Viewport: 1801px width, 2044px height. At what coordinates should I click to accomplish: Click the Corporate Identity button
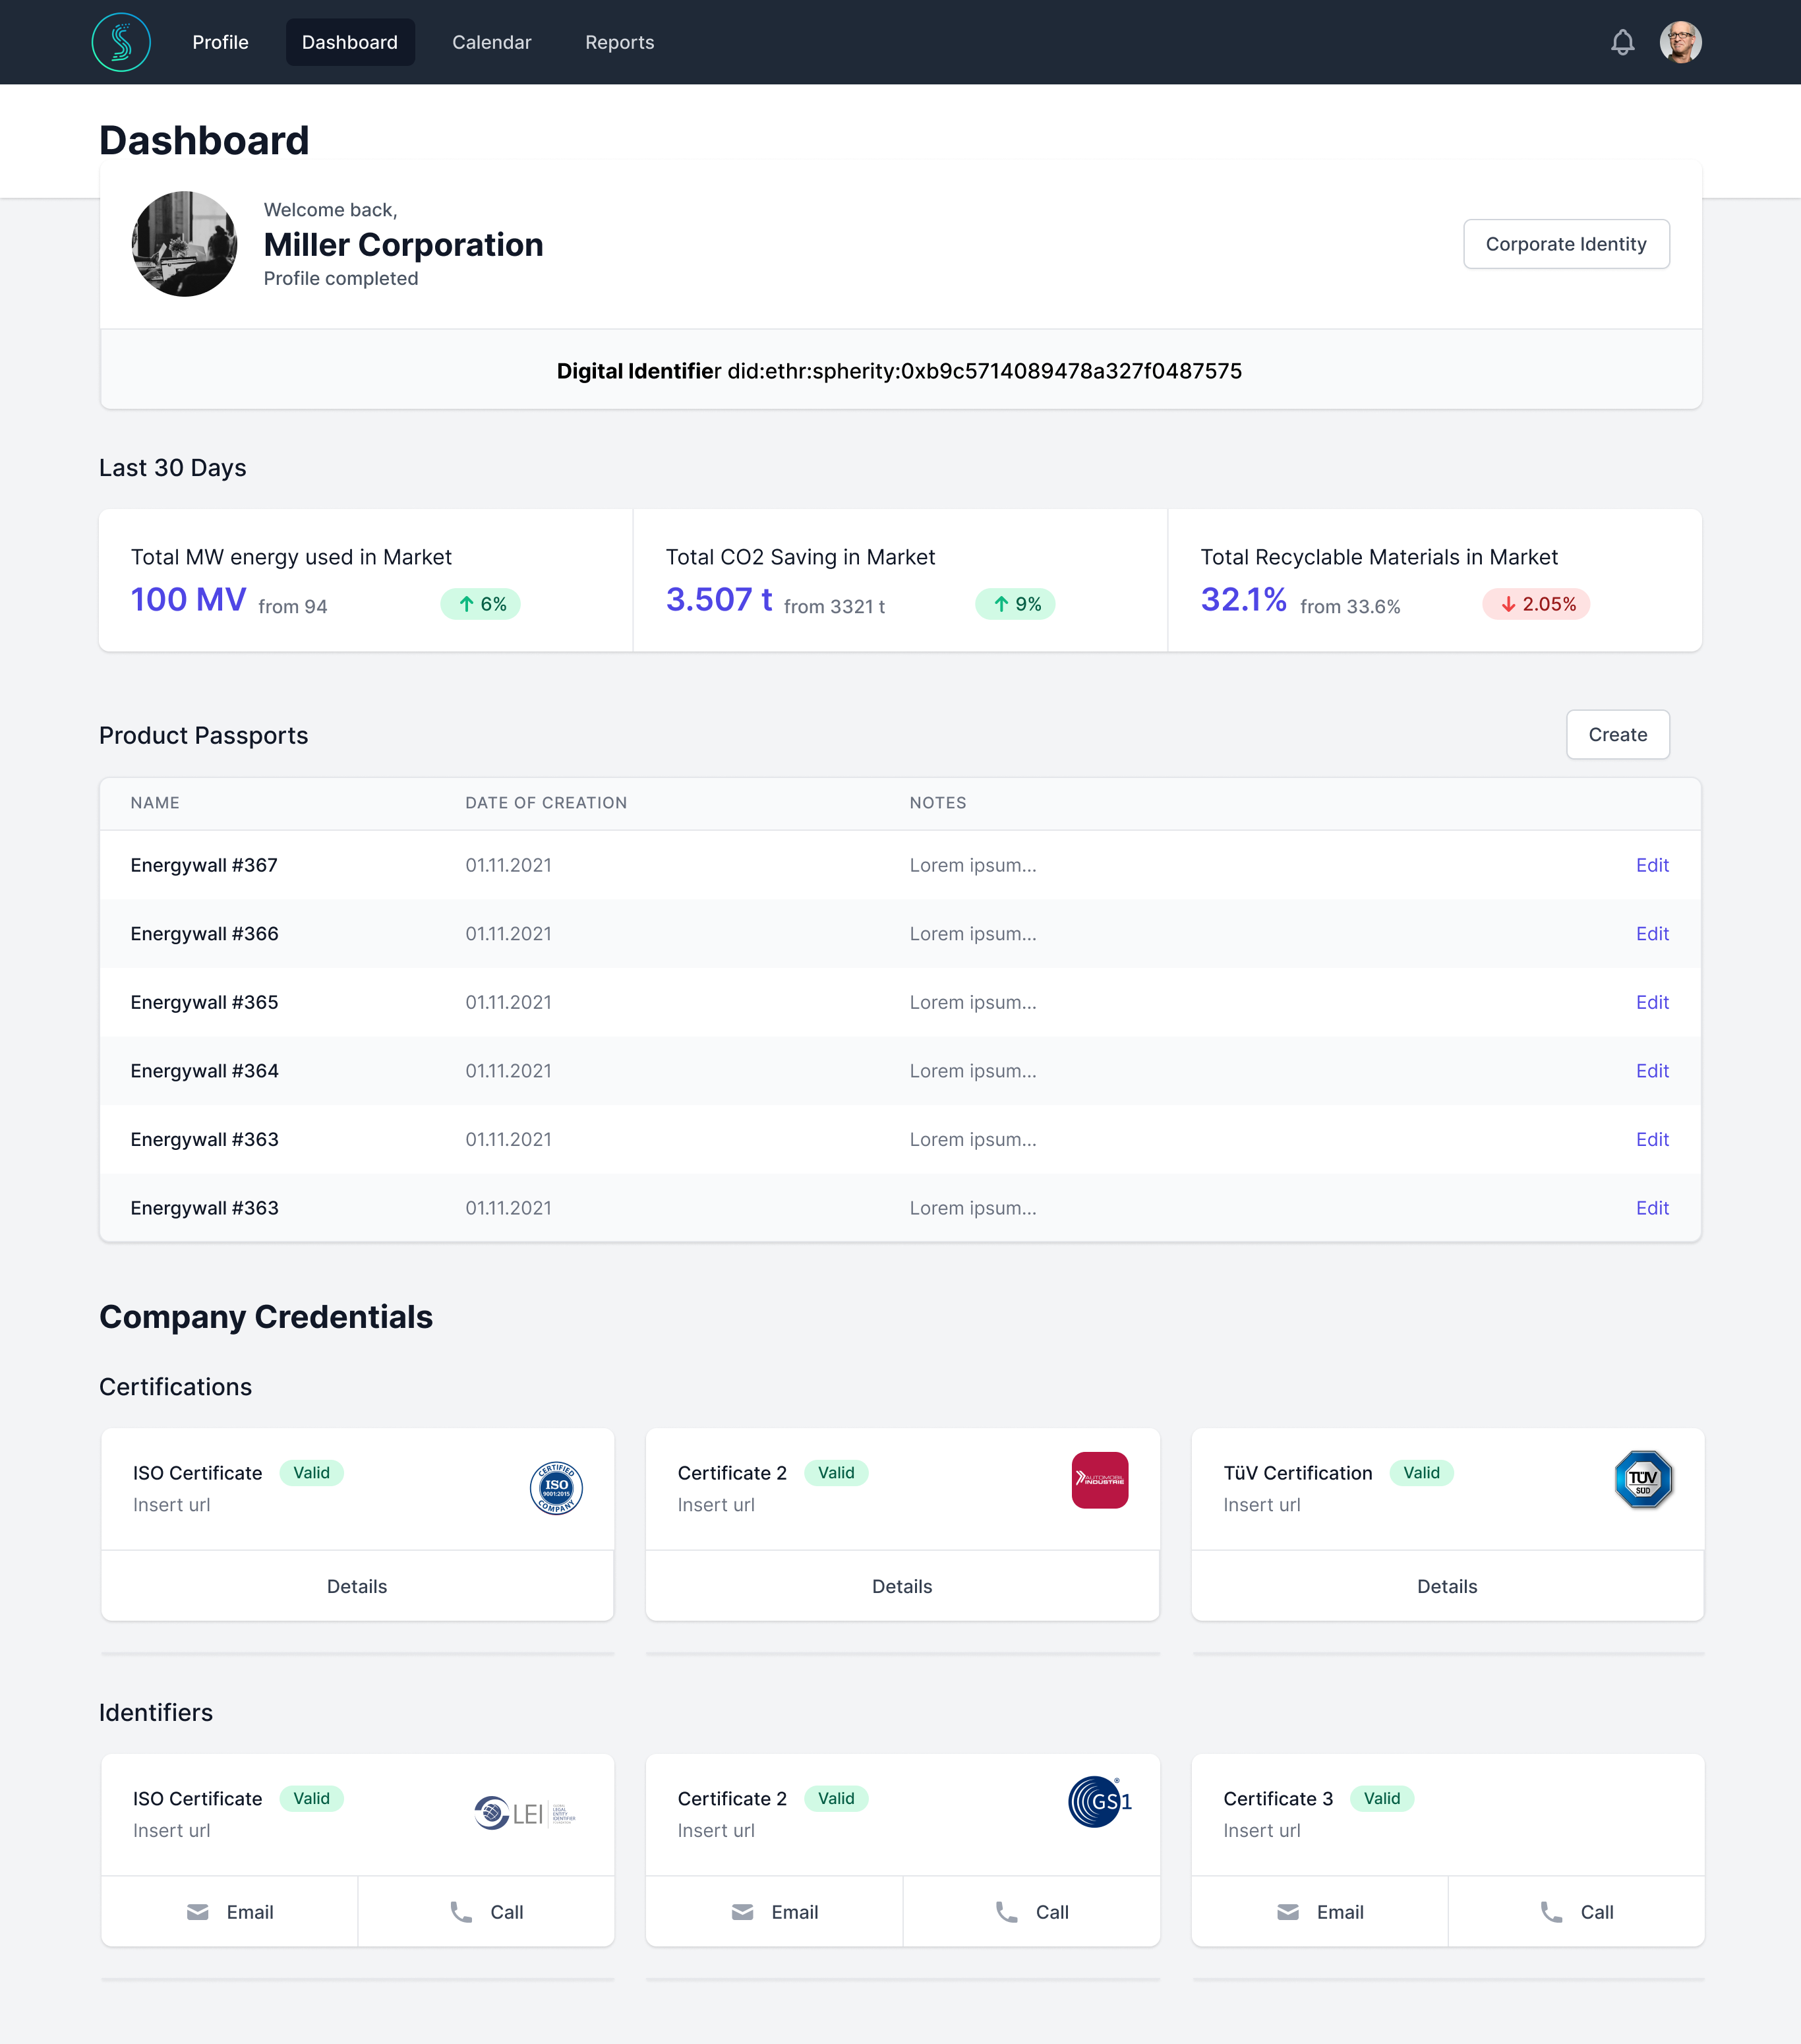point(1566,243)
